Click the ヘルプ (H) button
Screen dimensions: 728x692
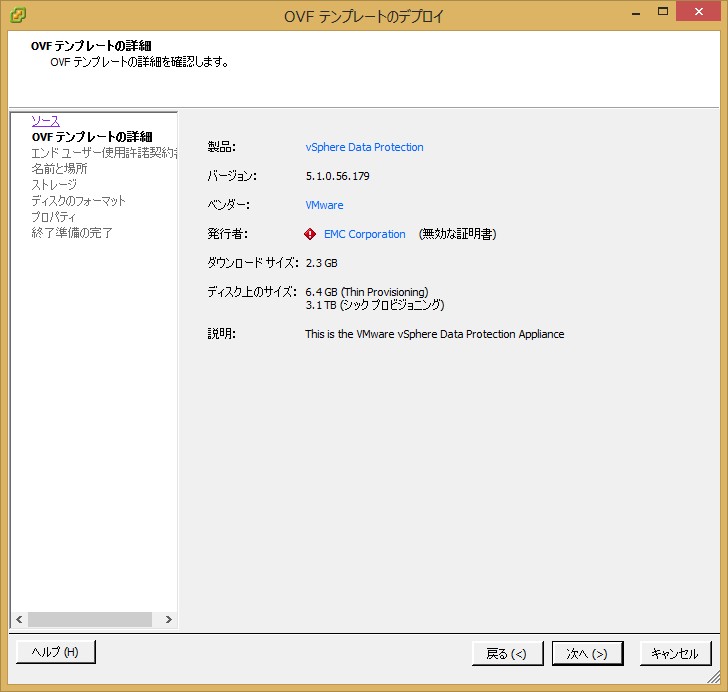[56, 652]
